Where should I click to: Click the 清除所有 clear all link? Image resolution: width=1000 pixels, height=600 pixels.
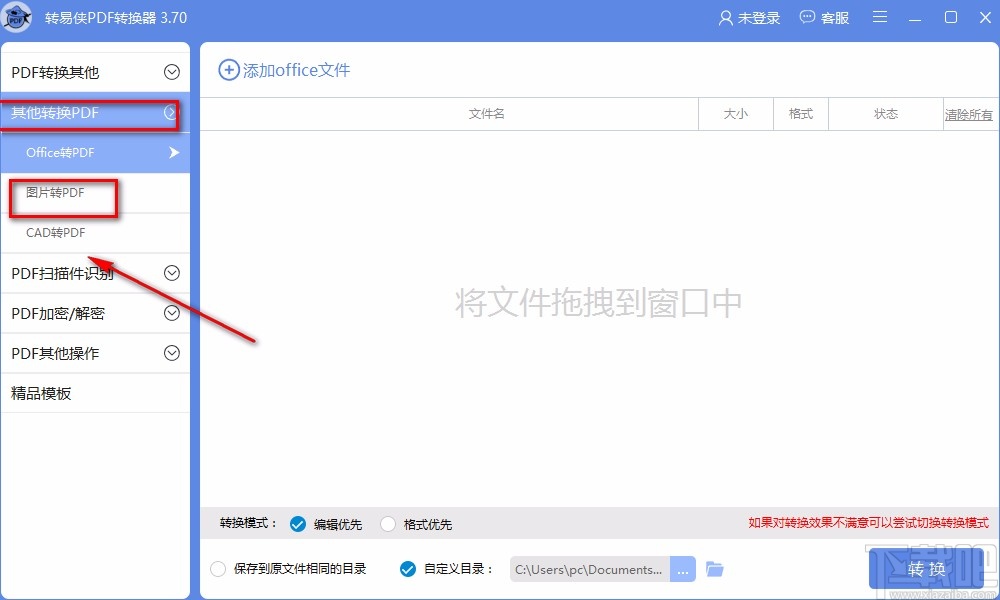(967, 113)
